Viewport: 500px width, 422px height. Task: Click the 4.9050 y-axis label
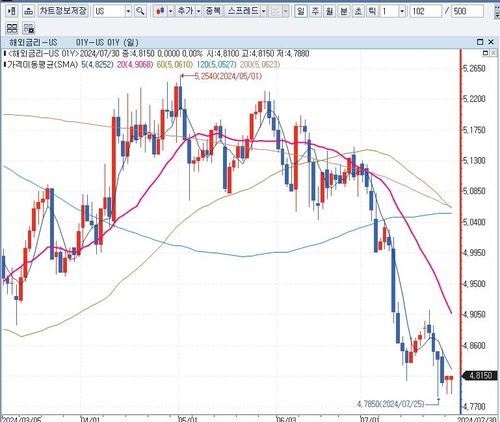474,314
